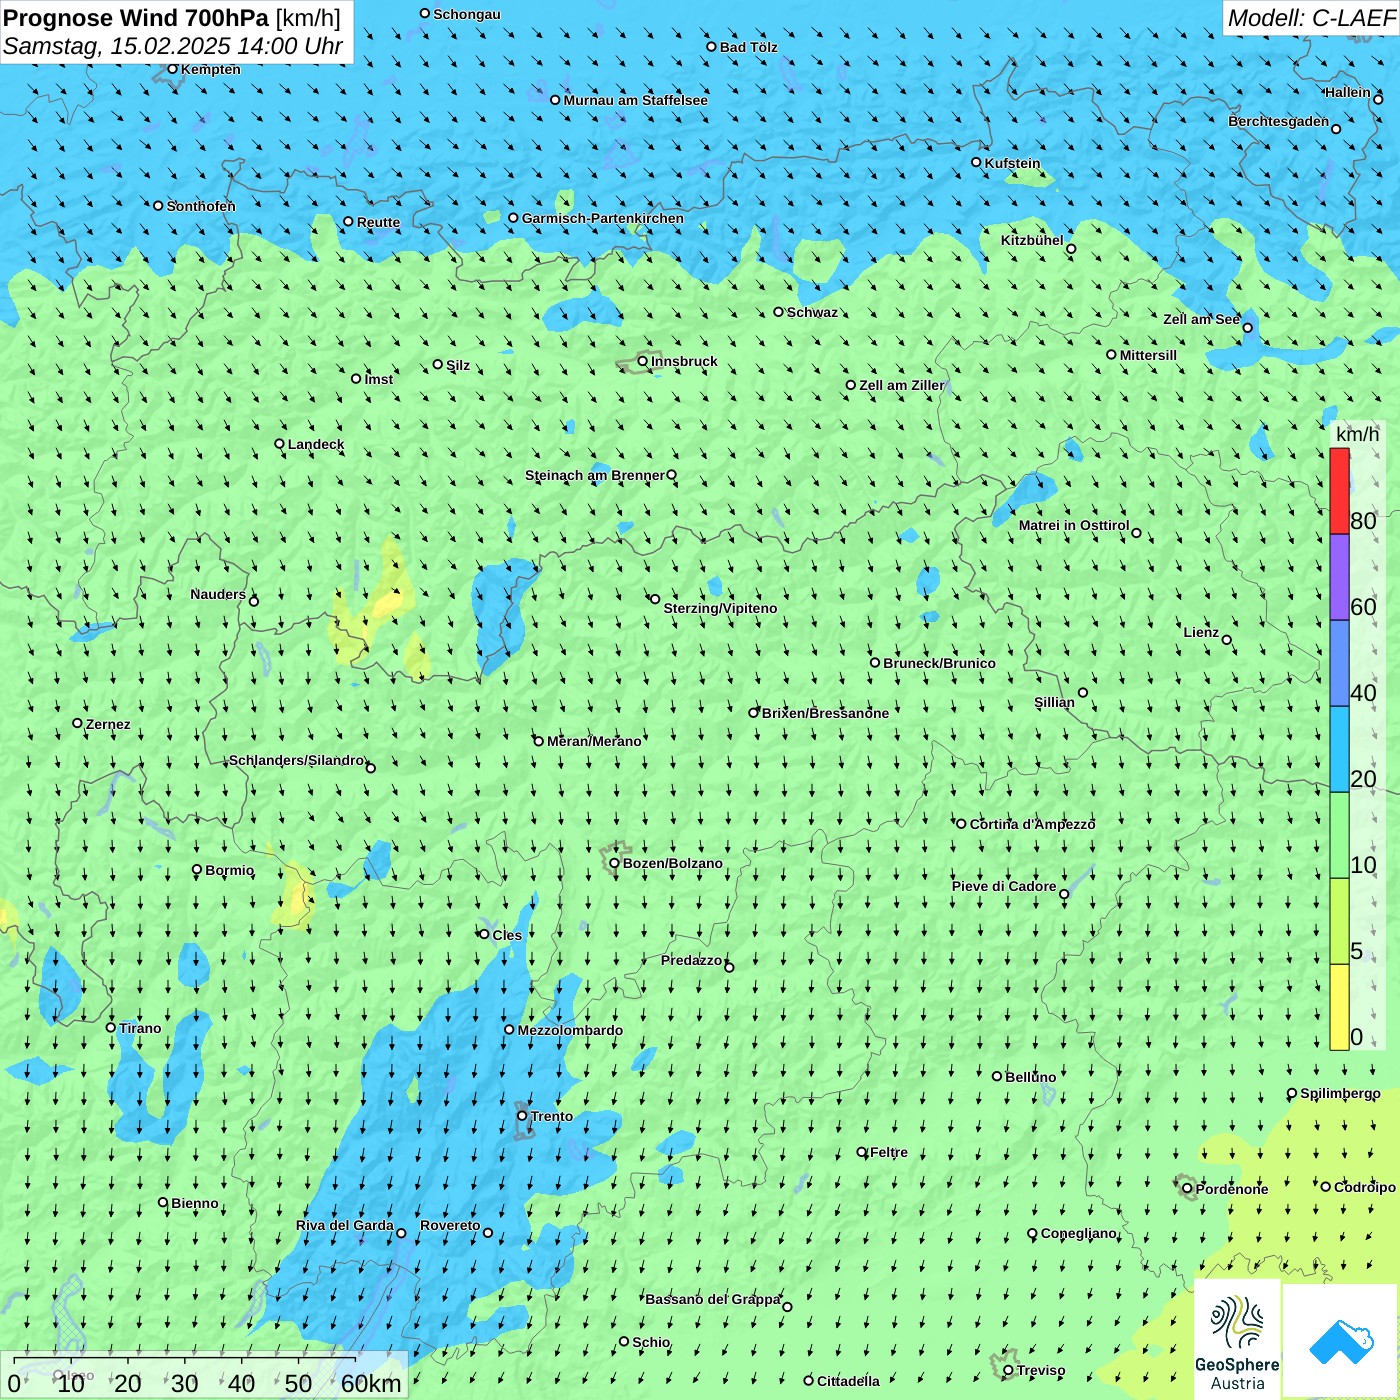
Task: Click the Kempten location marker
Action: 173,69
